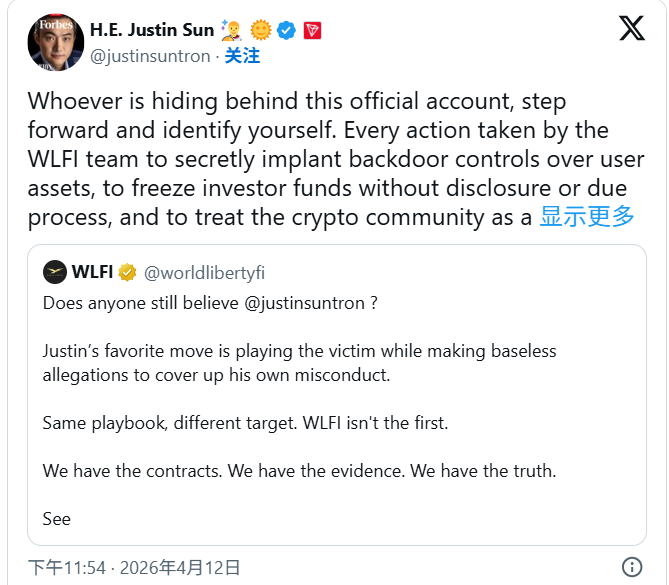This screenshot has height=585, width=669.
Task: Open Justin Sun's profile photo
Action: 54,40
